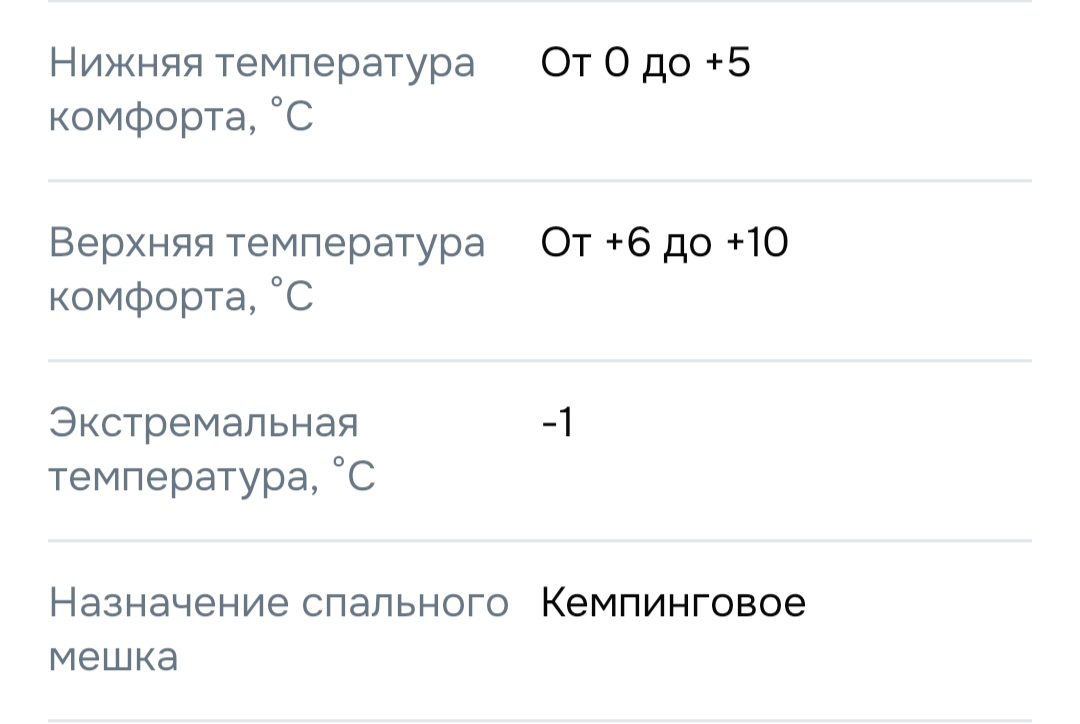
Task: Click the word "Нижняя"
Action: click(125, 65)
